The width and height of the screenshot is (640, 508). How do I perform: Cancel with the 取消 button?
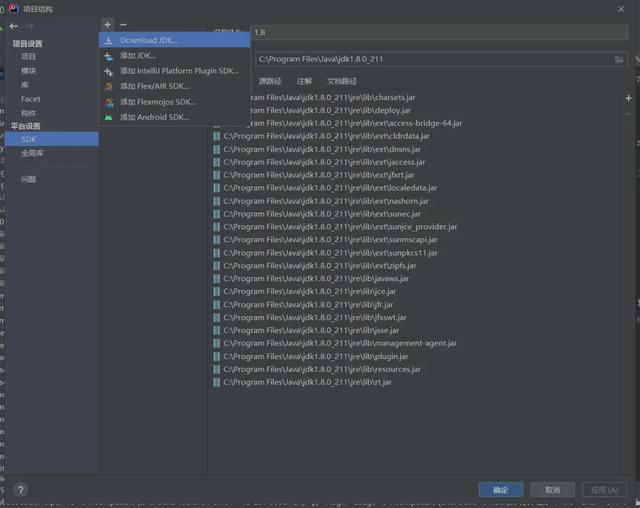point(553,490)
